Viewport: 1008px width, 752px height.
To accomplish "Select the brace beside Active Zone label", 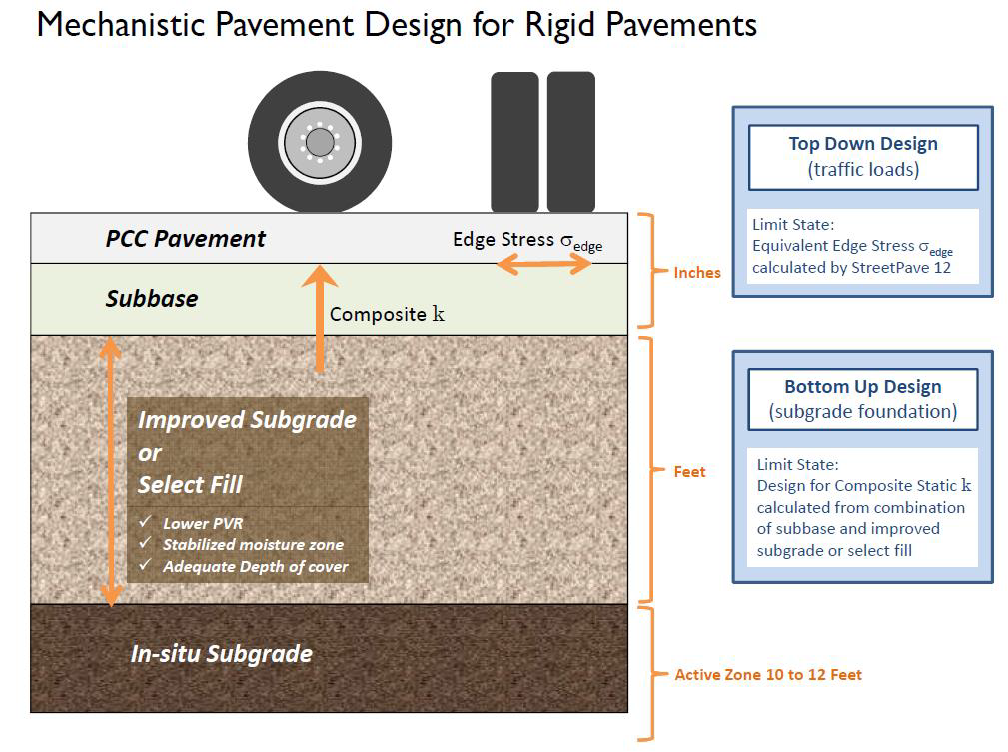I will (x=646, y=674).
